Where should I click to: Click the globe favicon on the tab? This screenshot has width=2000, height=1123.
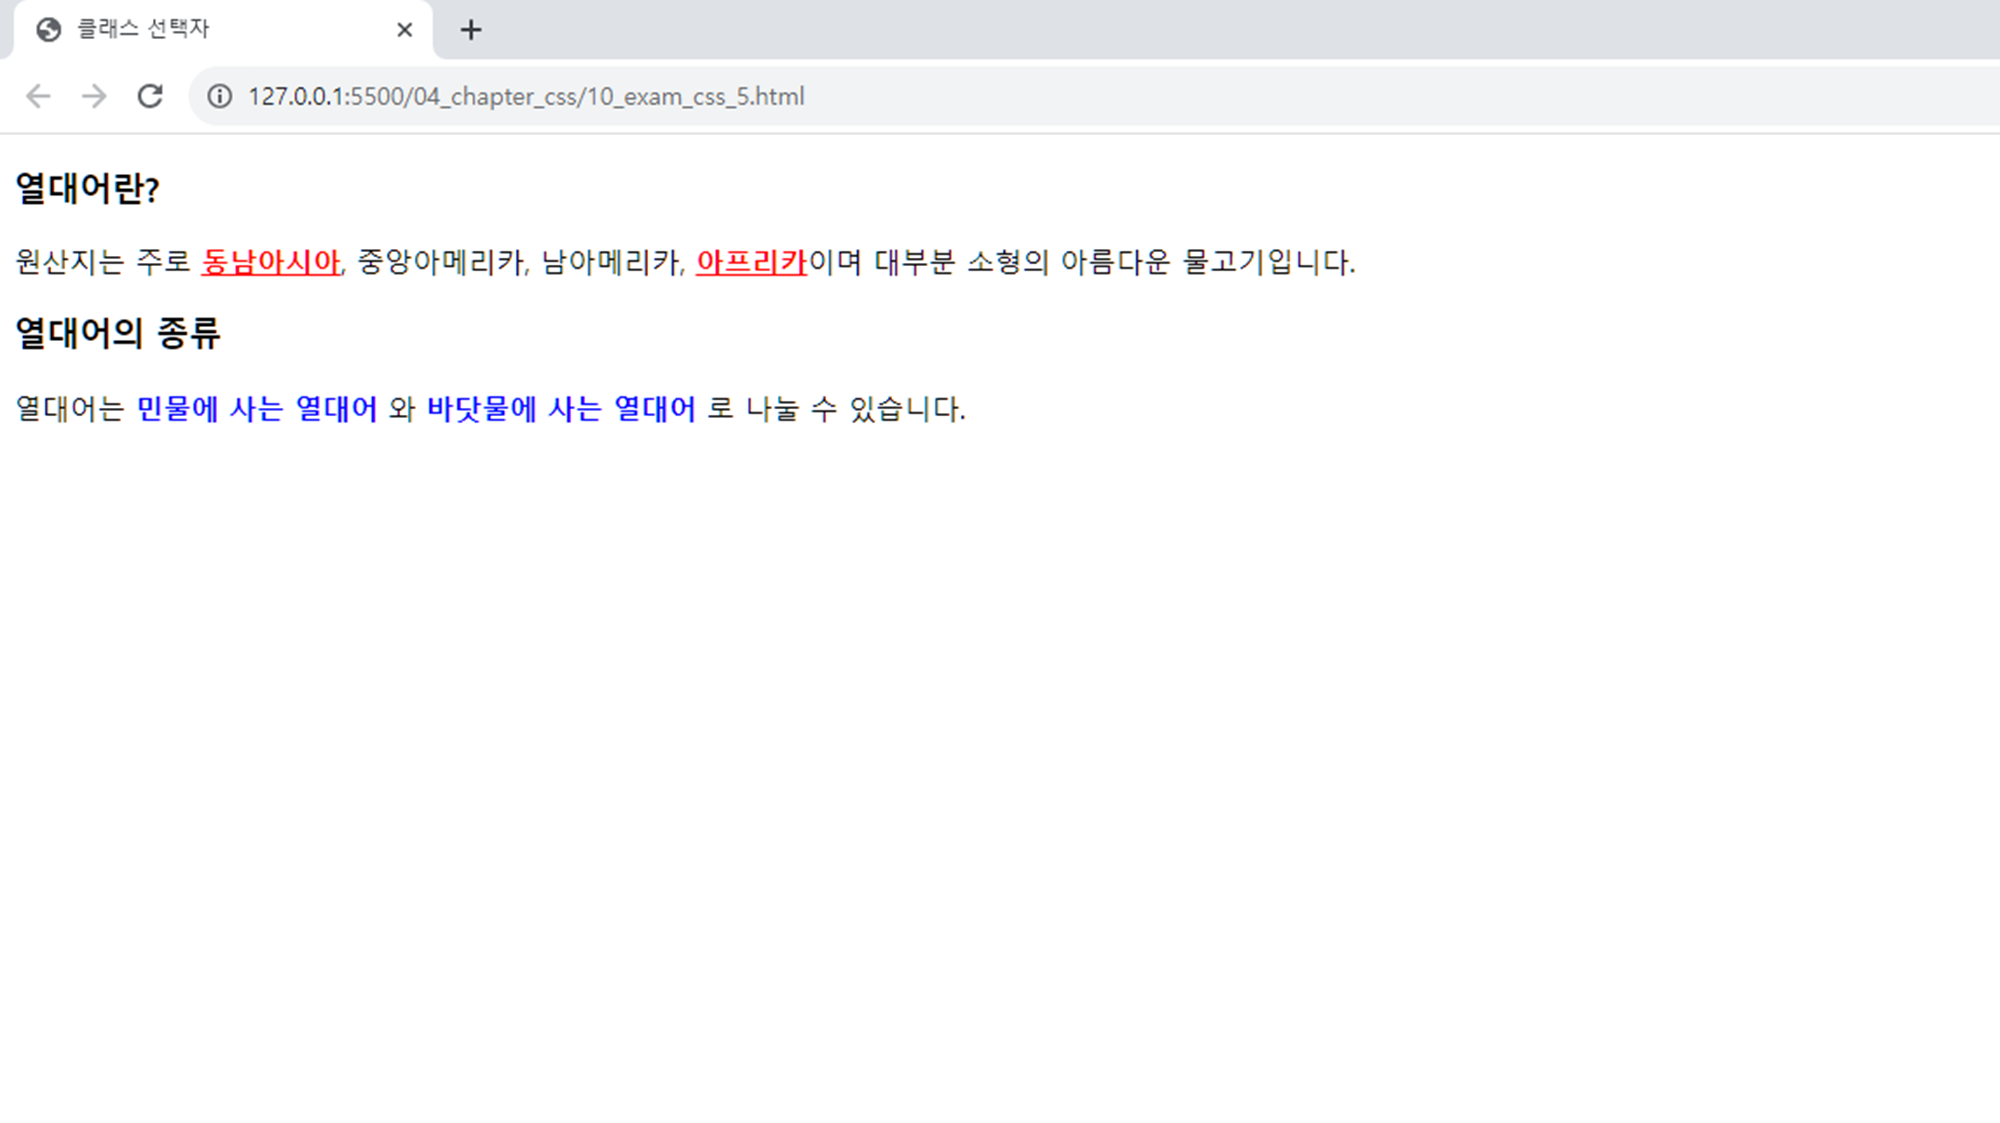[x=48, y=30]
